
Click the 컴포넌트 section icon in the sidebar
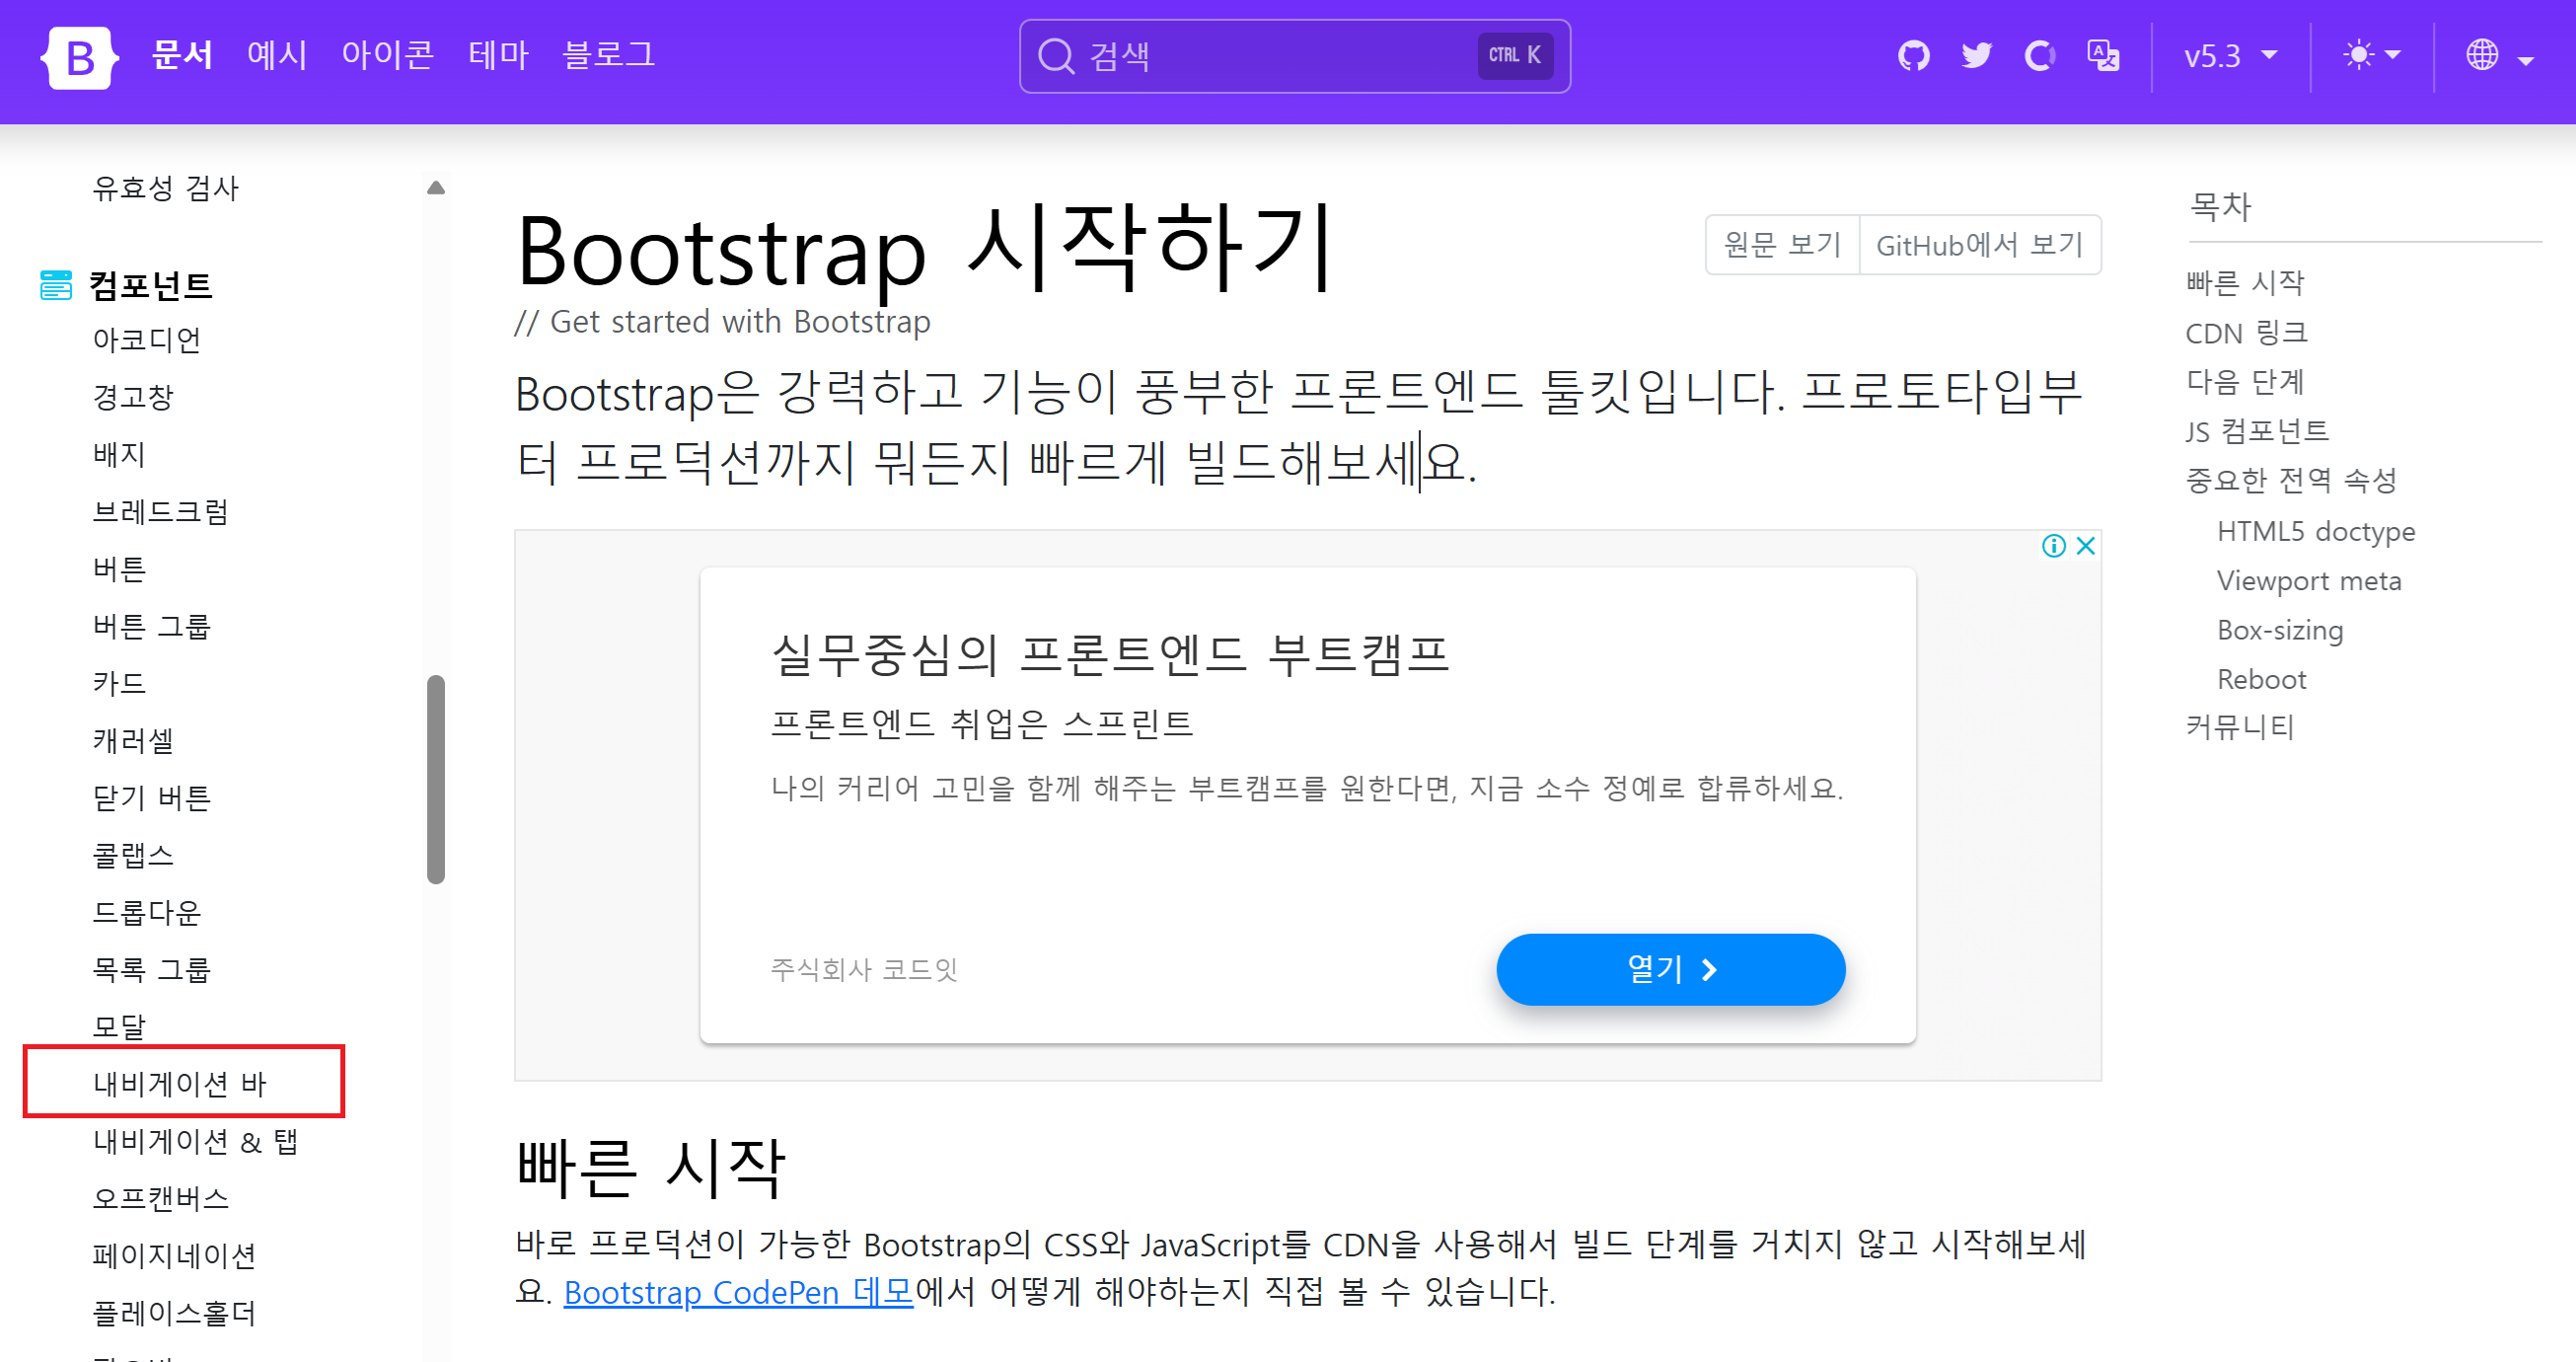56,285
